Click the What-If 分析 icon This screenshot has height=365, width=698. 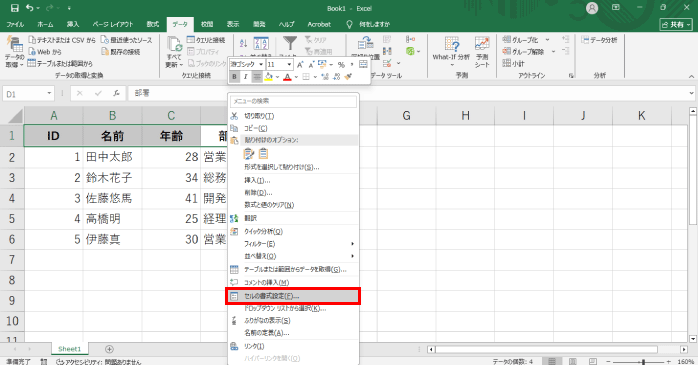click(x=451, y=52)
